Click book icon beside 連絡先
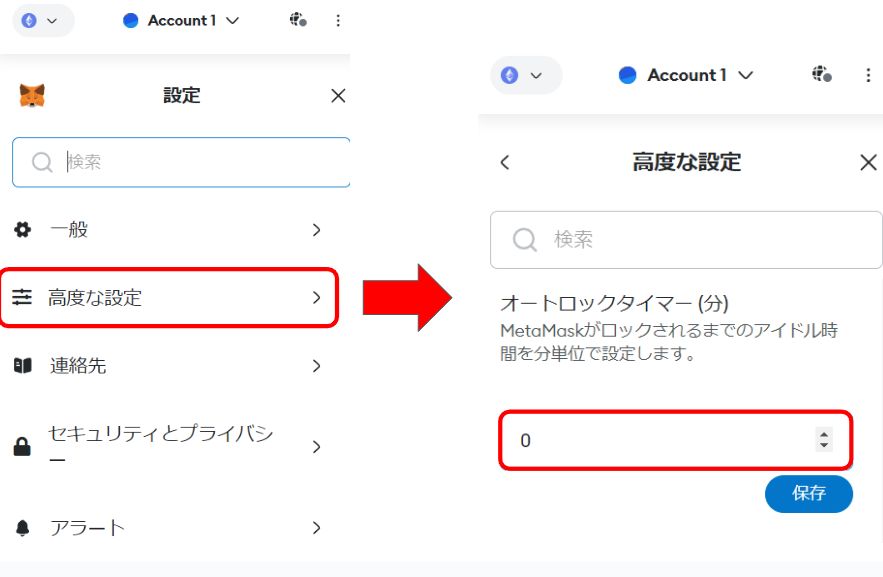The image size is (883, 577). pos(23,366)
